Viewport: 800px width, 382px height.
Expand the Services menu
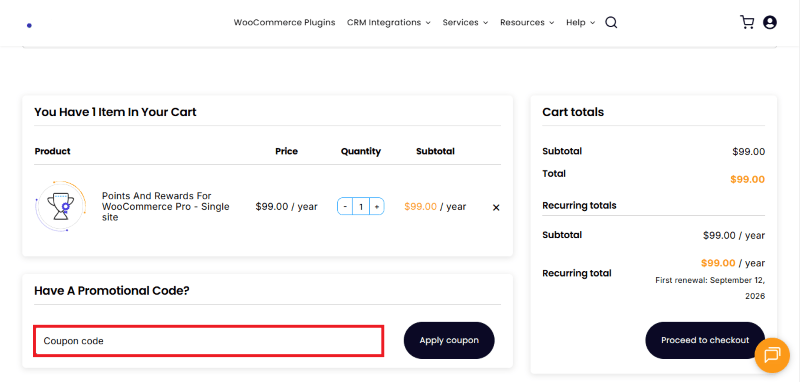click(465, 22)
